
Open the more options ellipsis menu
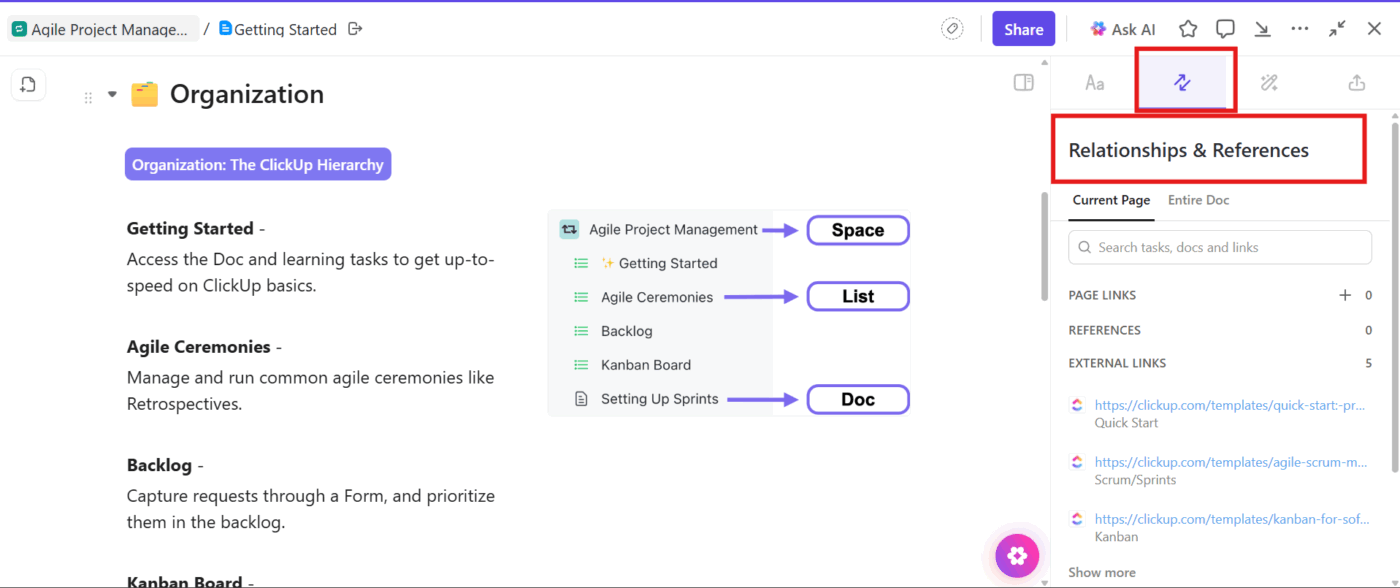point(1299,28)
